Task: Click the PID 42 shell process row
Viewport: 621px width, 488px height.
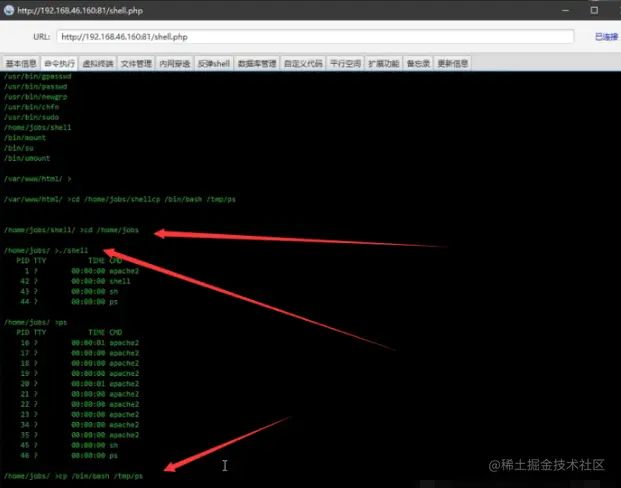Action: click(x=75, y=281)
